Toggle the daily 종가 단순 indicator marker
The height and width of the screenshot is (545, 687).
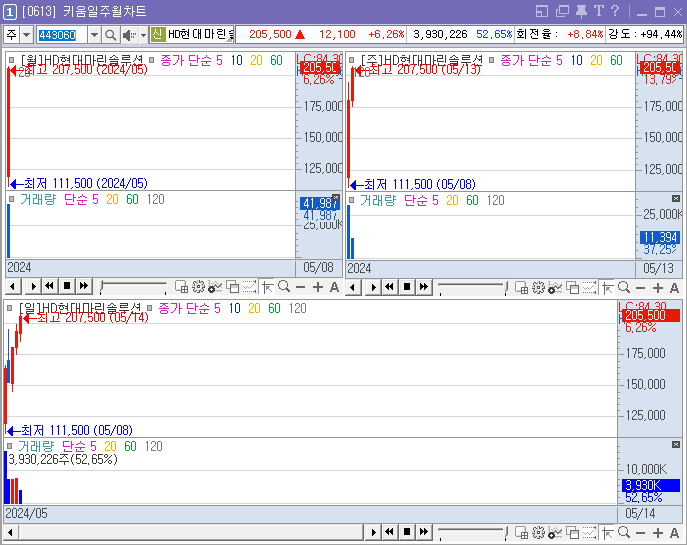[x=149, y=308]
